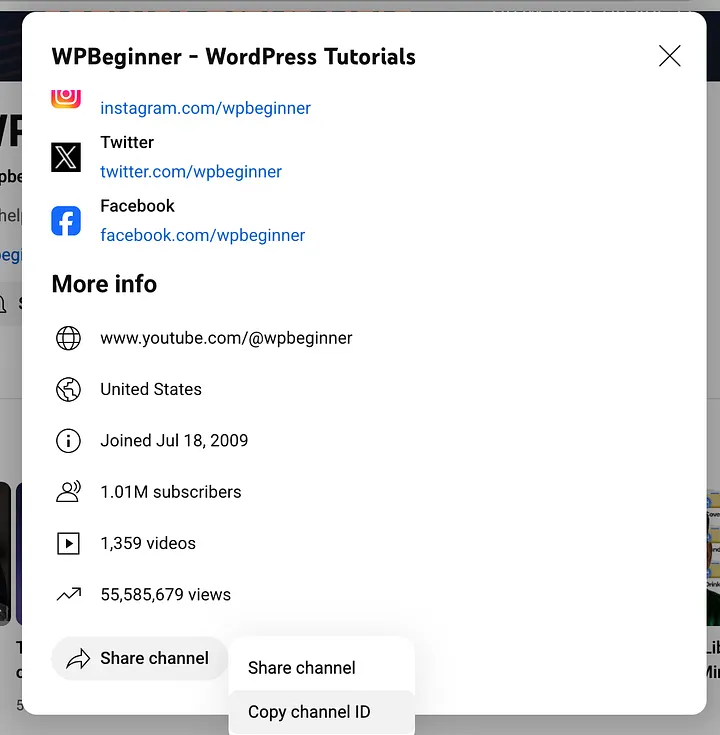Screen dimensions: 720x735
Task: Click the 55,585,679 views text
Action: coord(165,595)
